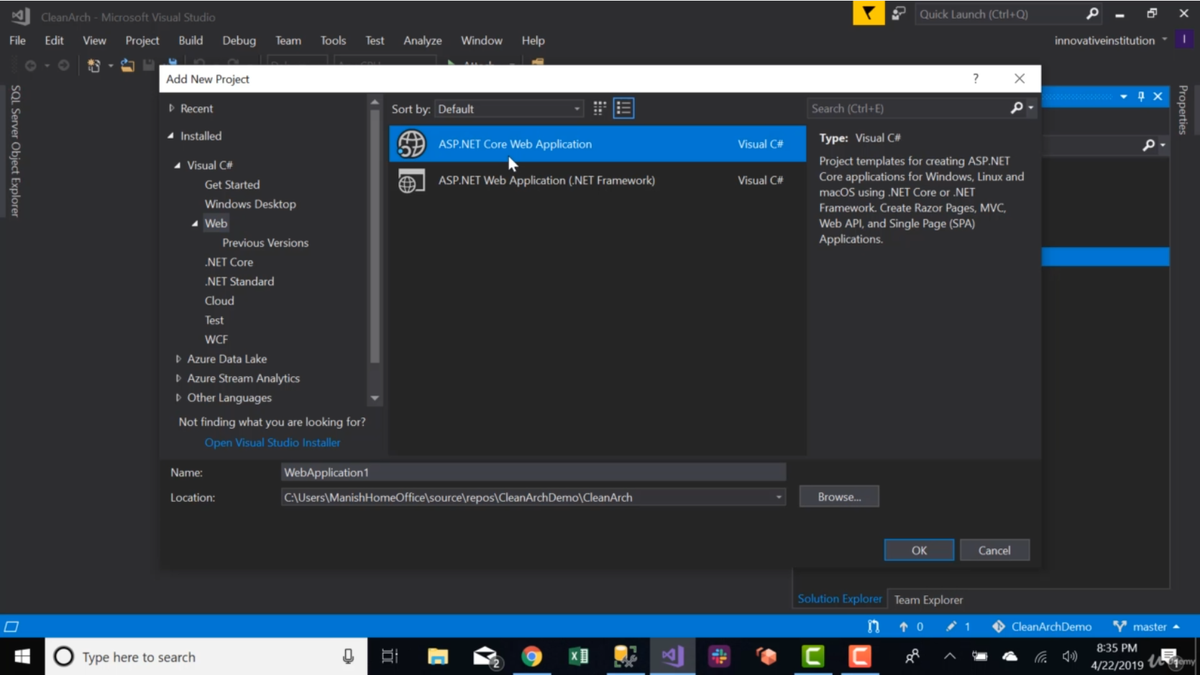Open the innovativeinstitution account dropdown

1111,41
